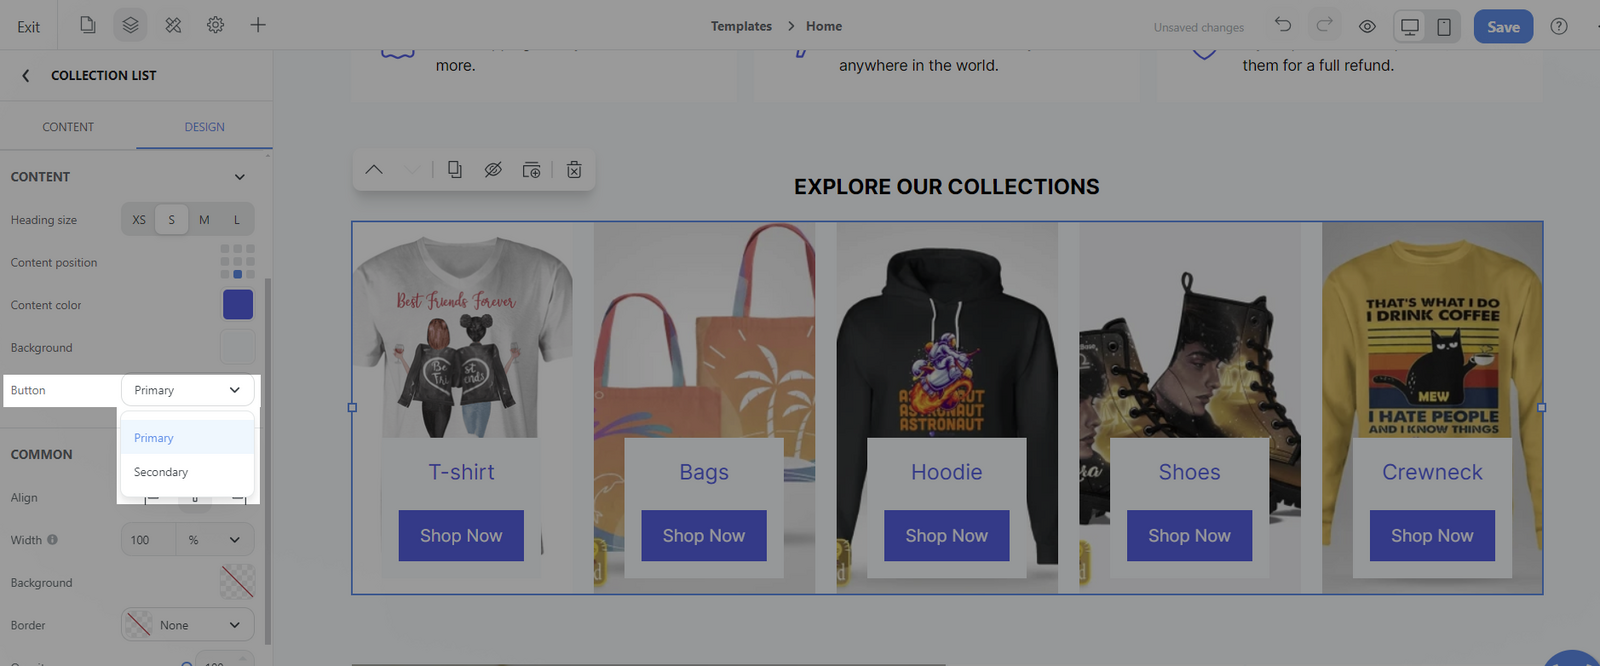Move section down with arrow icon
Screen dimensions: 1600x666
(412, 170)
